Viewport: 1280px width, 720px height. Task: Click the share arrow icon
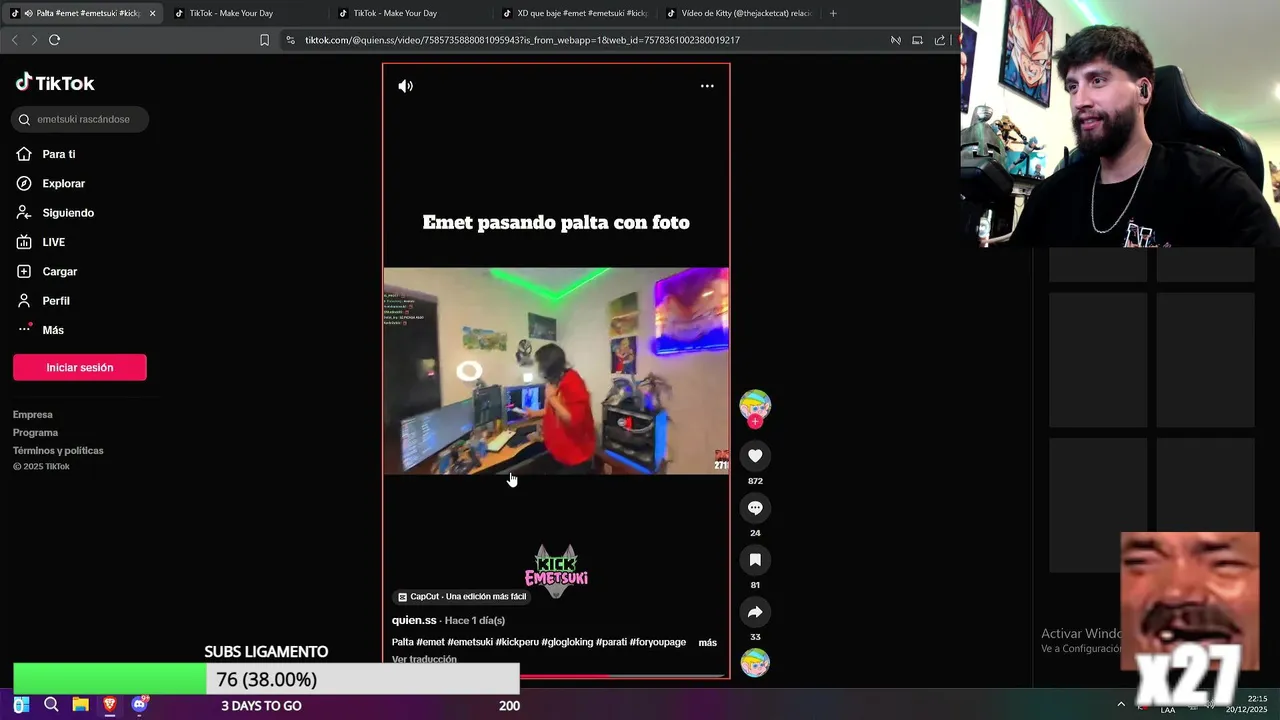point(755,612)
